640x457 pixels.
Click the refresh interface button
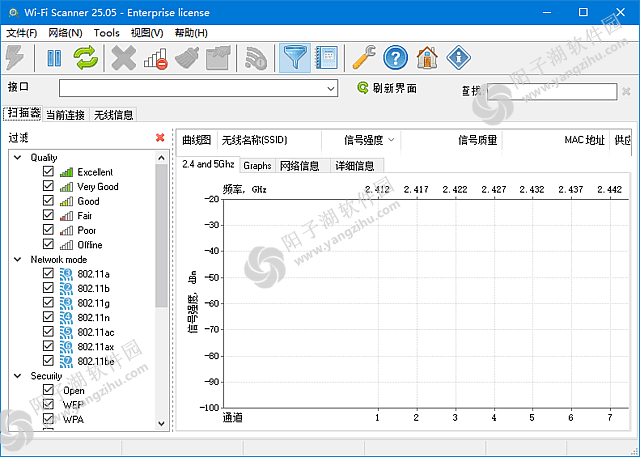(387, 89)
